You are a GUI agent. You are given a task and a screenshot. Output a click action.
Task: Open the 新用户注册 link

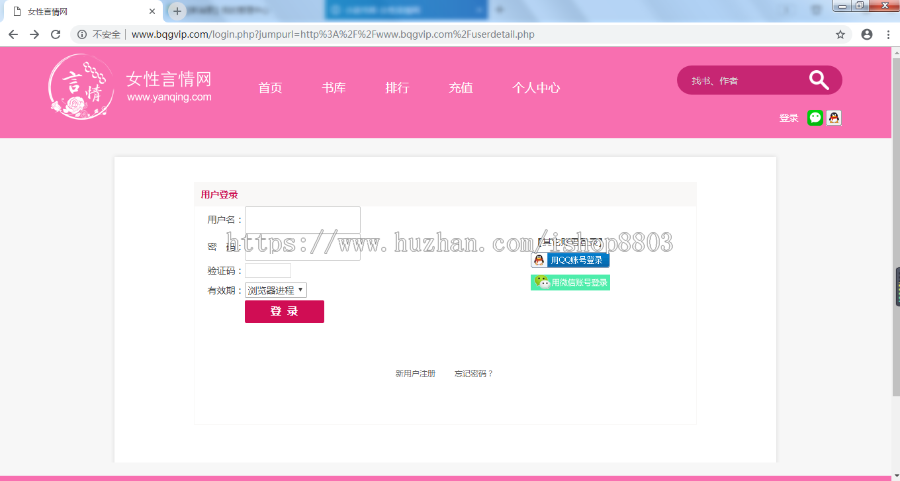click(416, 374)
